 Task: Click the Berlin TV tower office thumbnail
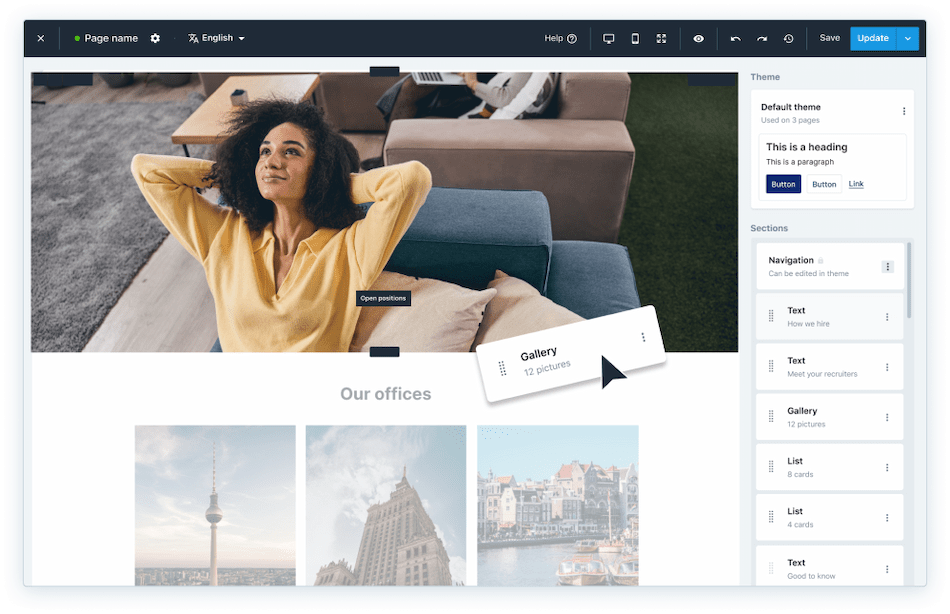[215, 505]
